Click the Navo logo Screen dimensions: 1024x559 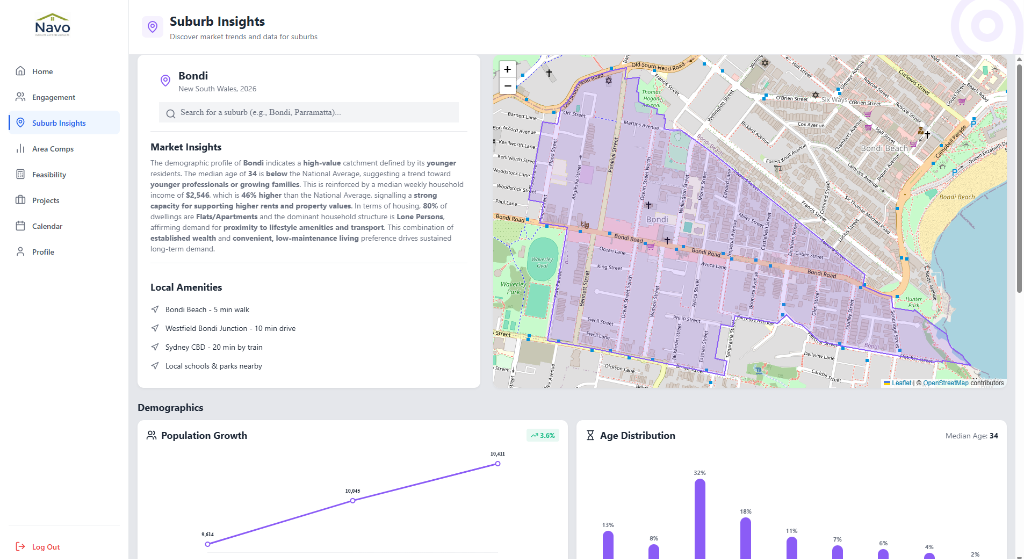point(52,25)
